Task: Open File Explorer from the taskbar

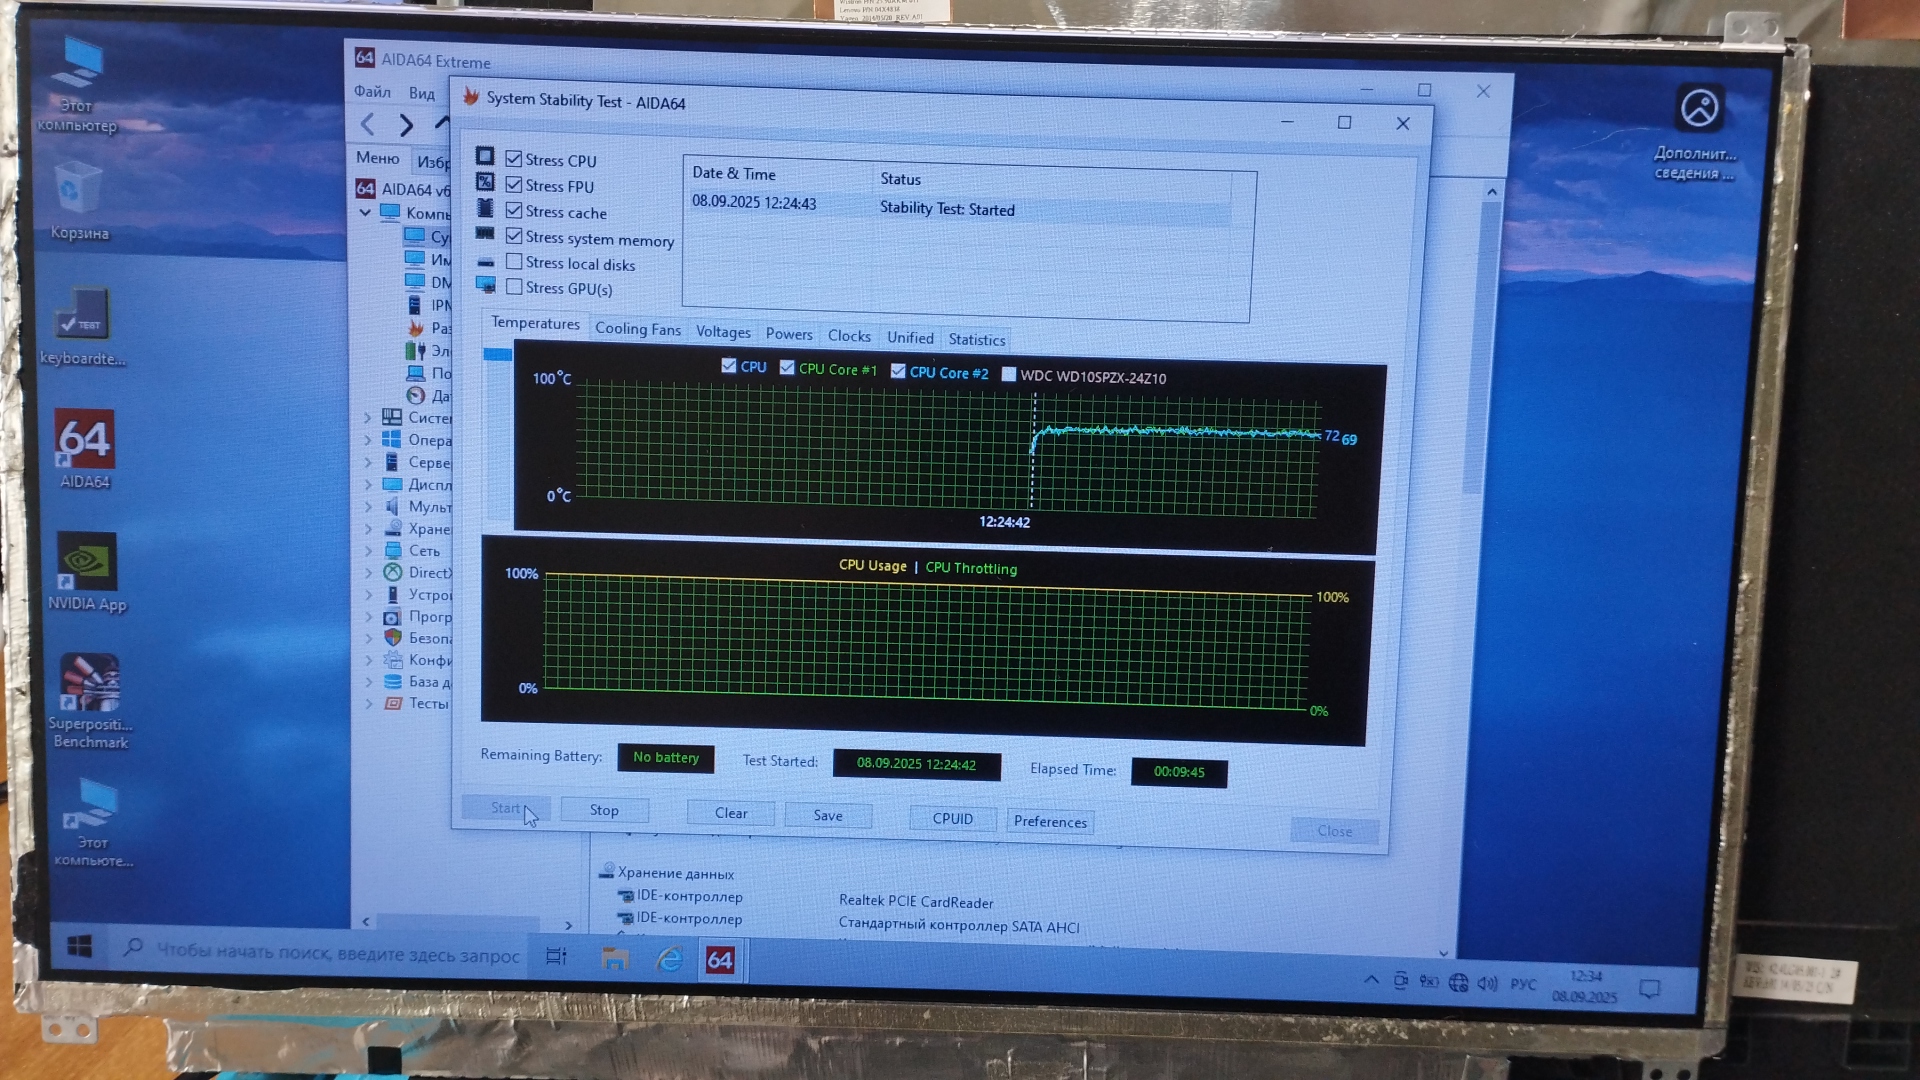Action: click(x=614, y=958)
